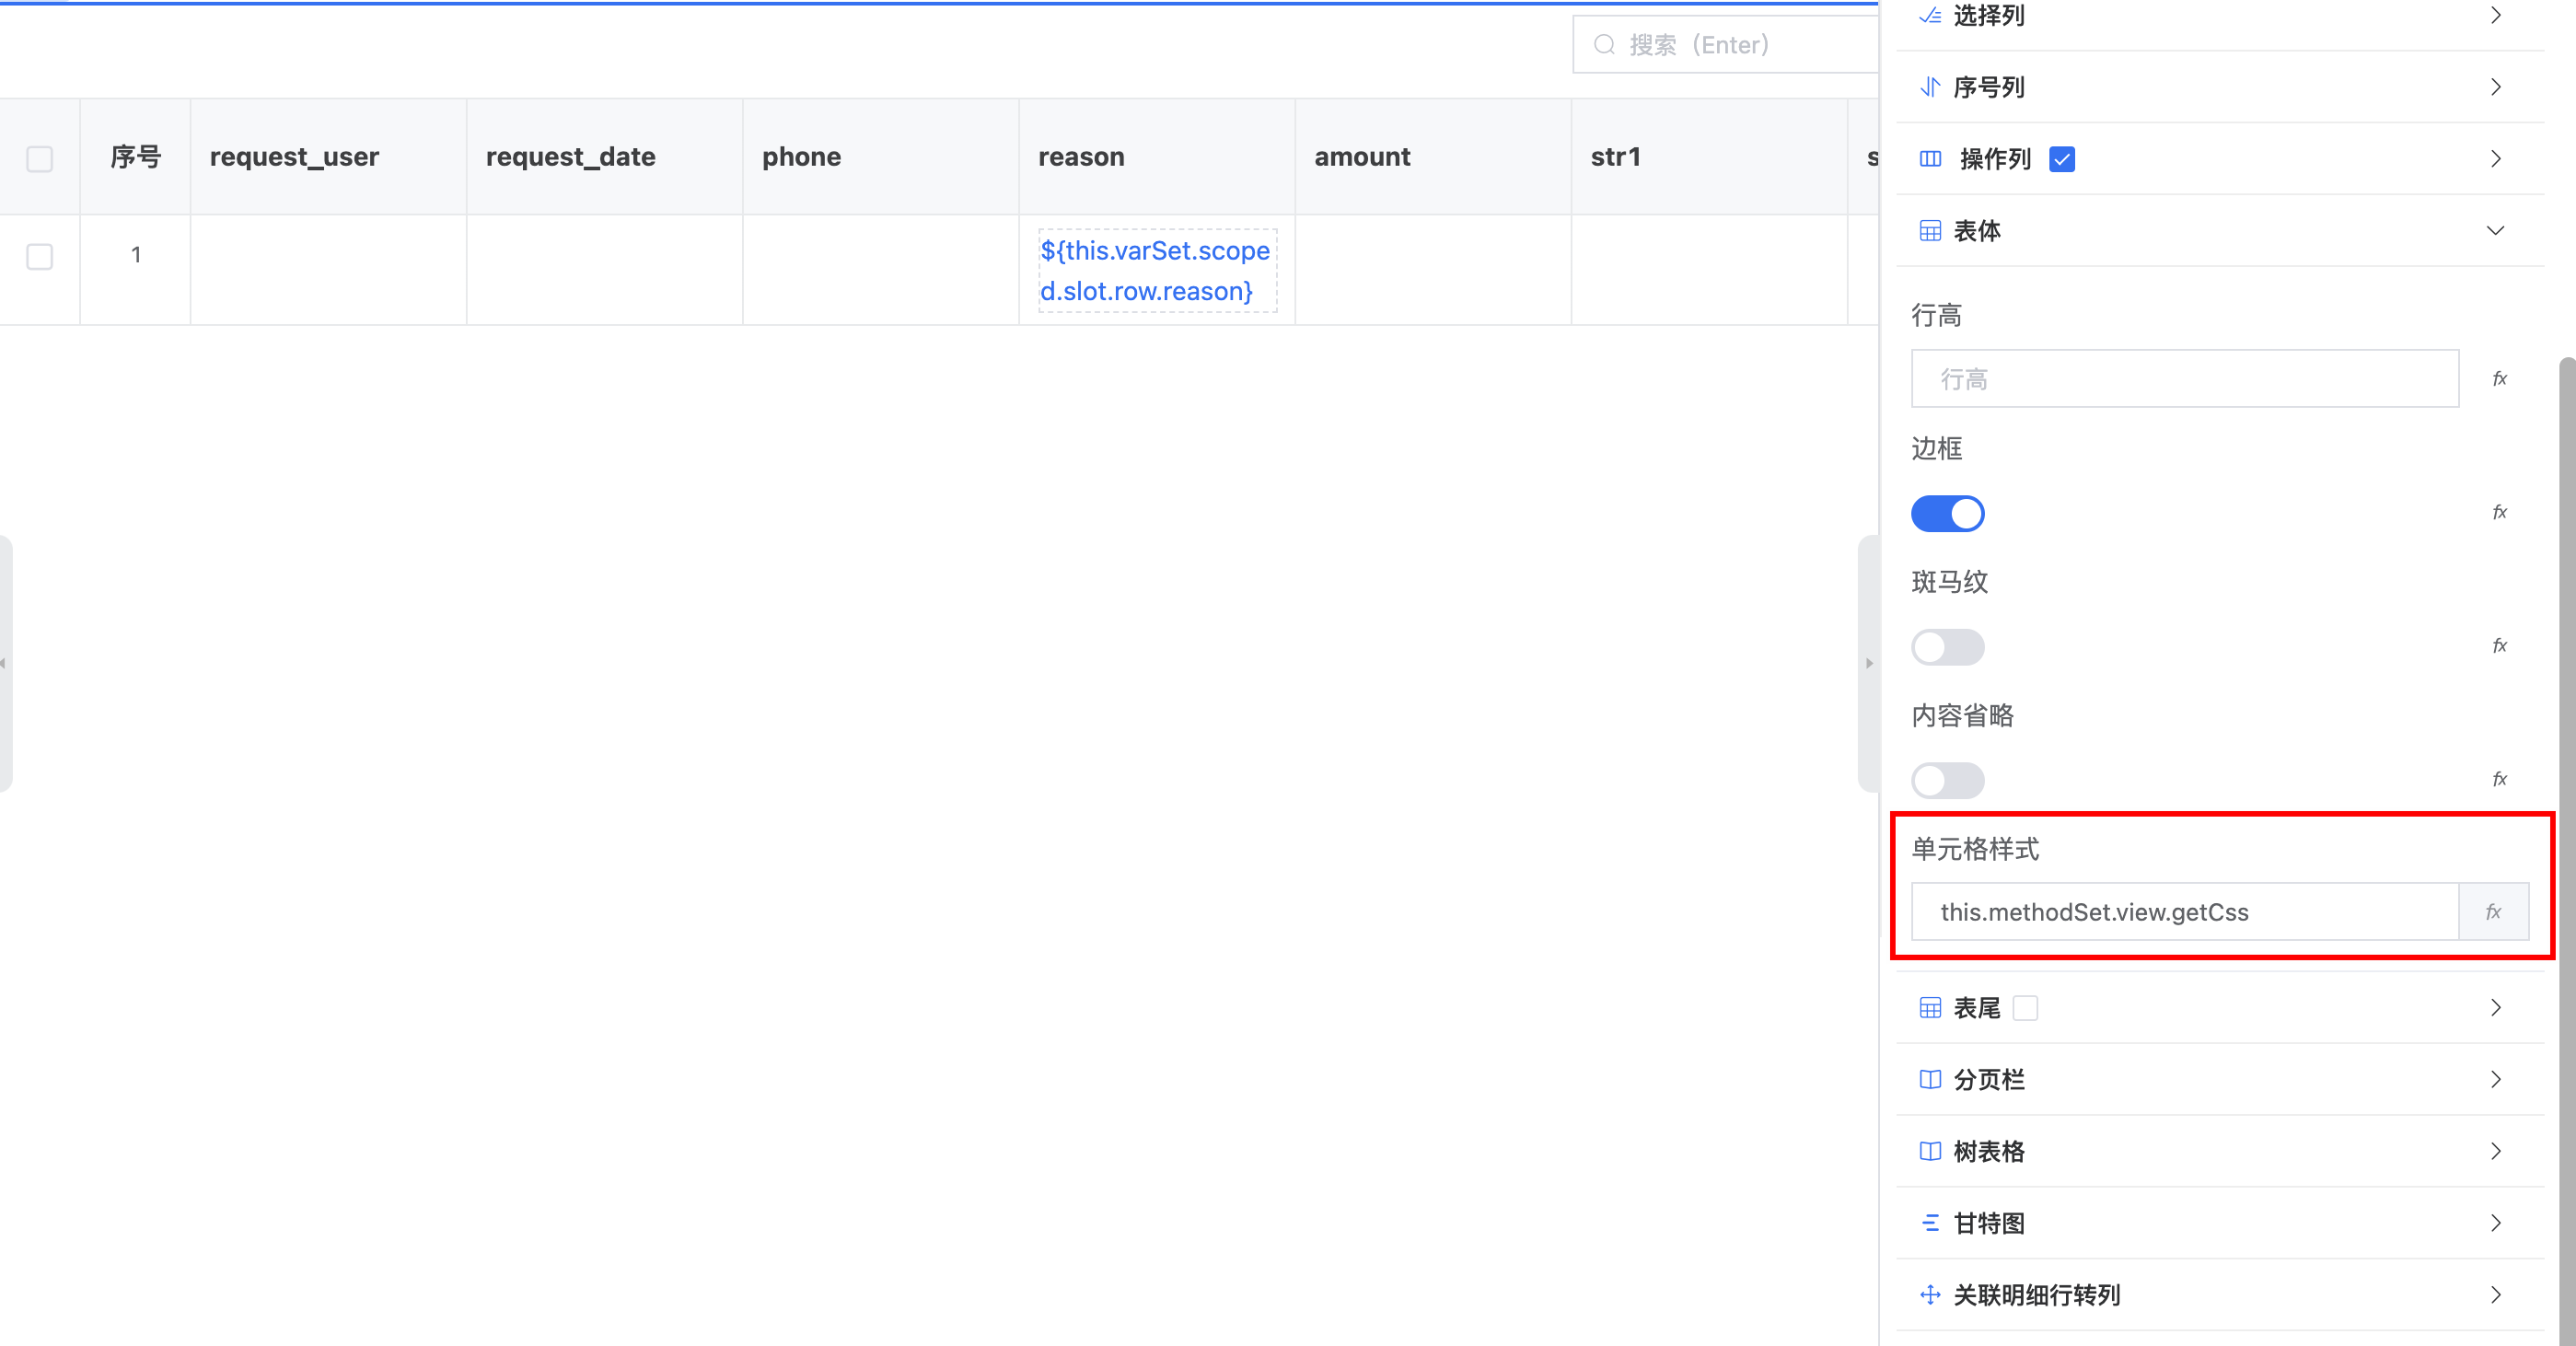
Task: Toggle the 边框 border switch off
Action: pos(1947,513)
